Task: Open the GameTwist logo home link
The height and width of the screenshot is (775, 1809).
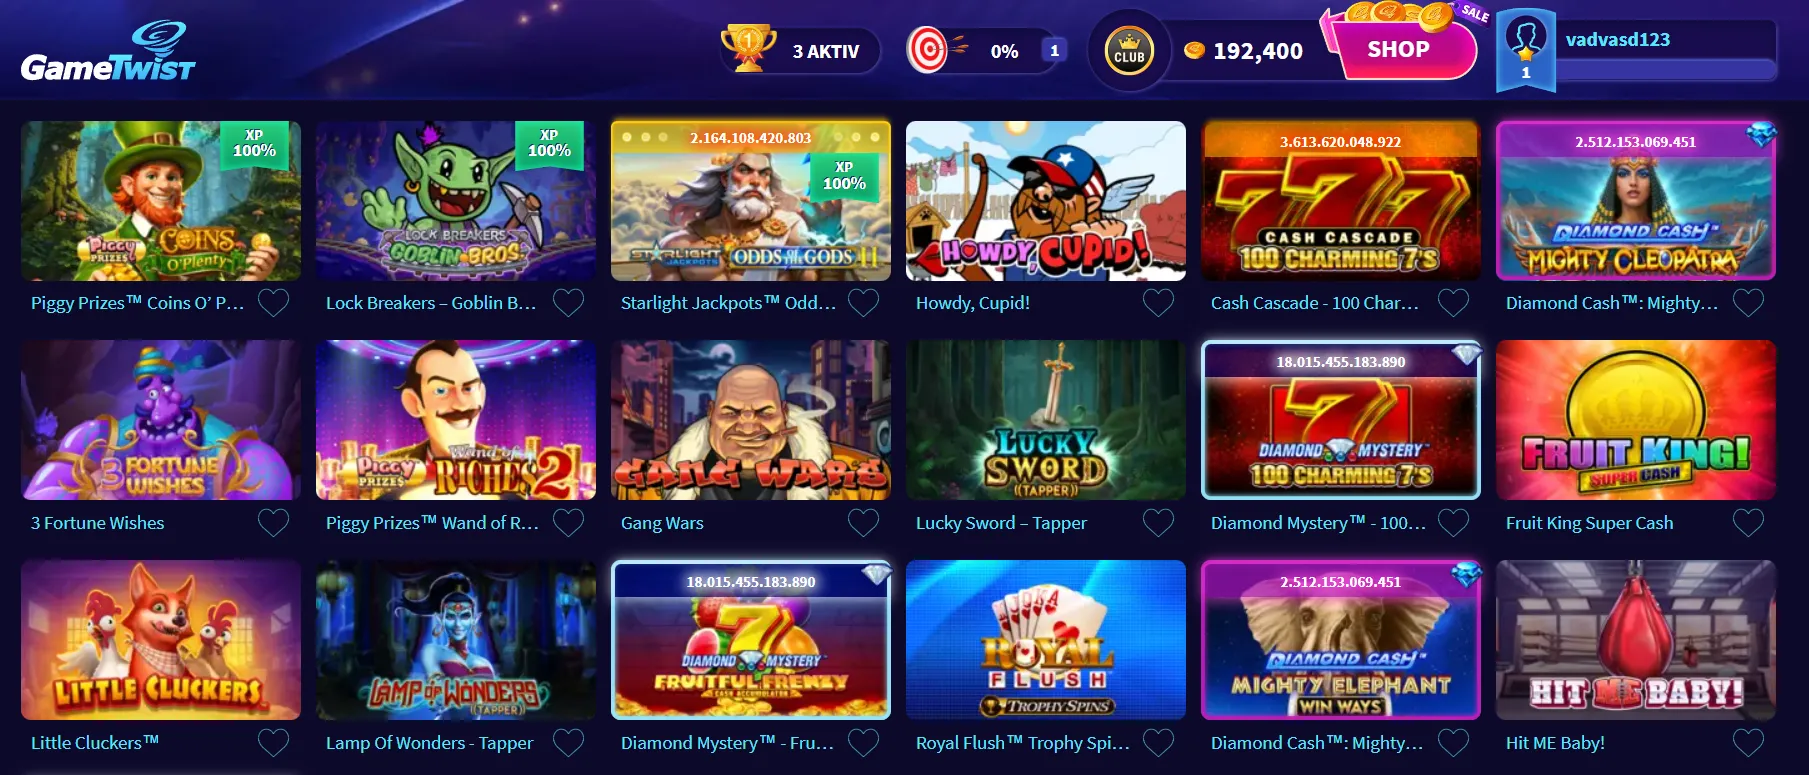Action: click(x=108, y=52)
